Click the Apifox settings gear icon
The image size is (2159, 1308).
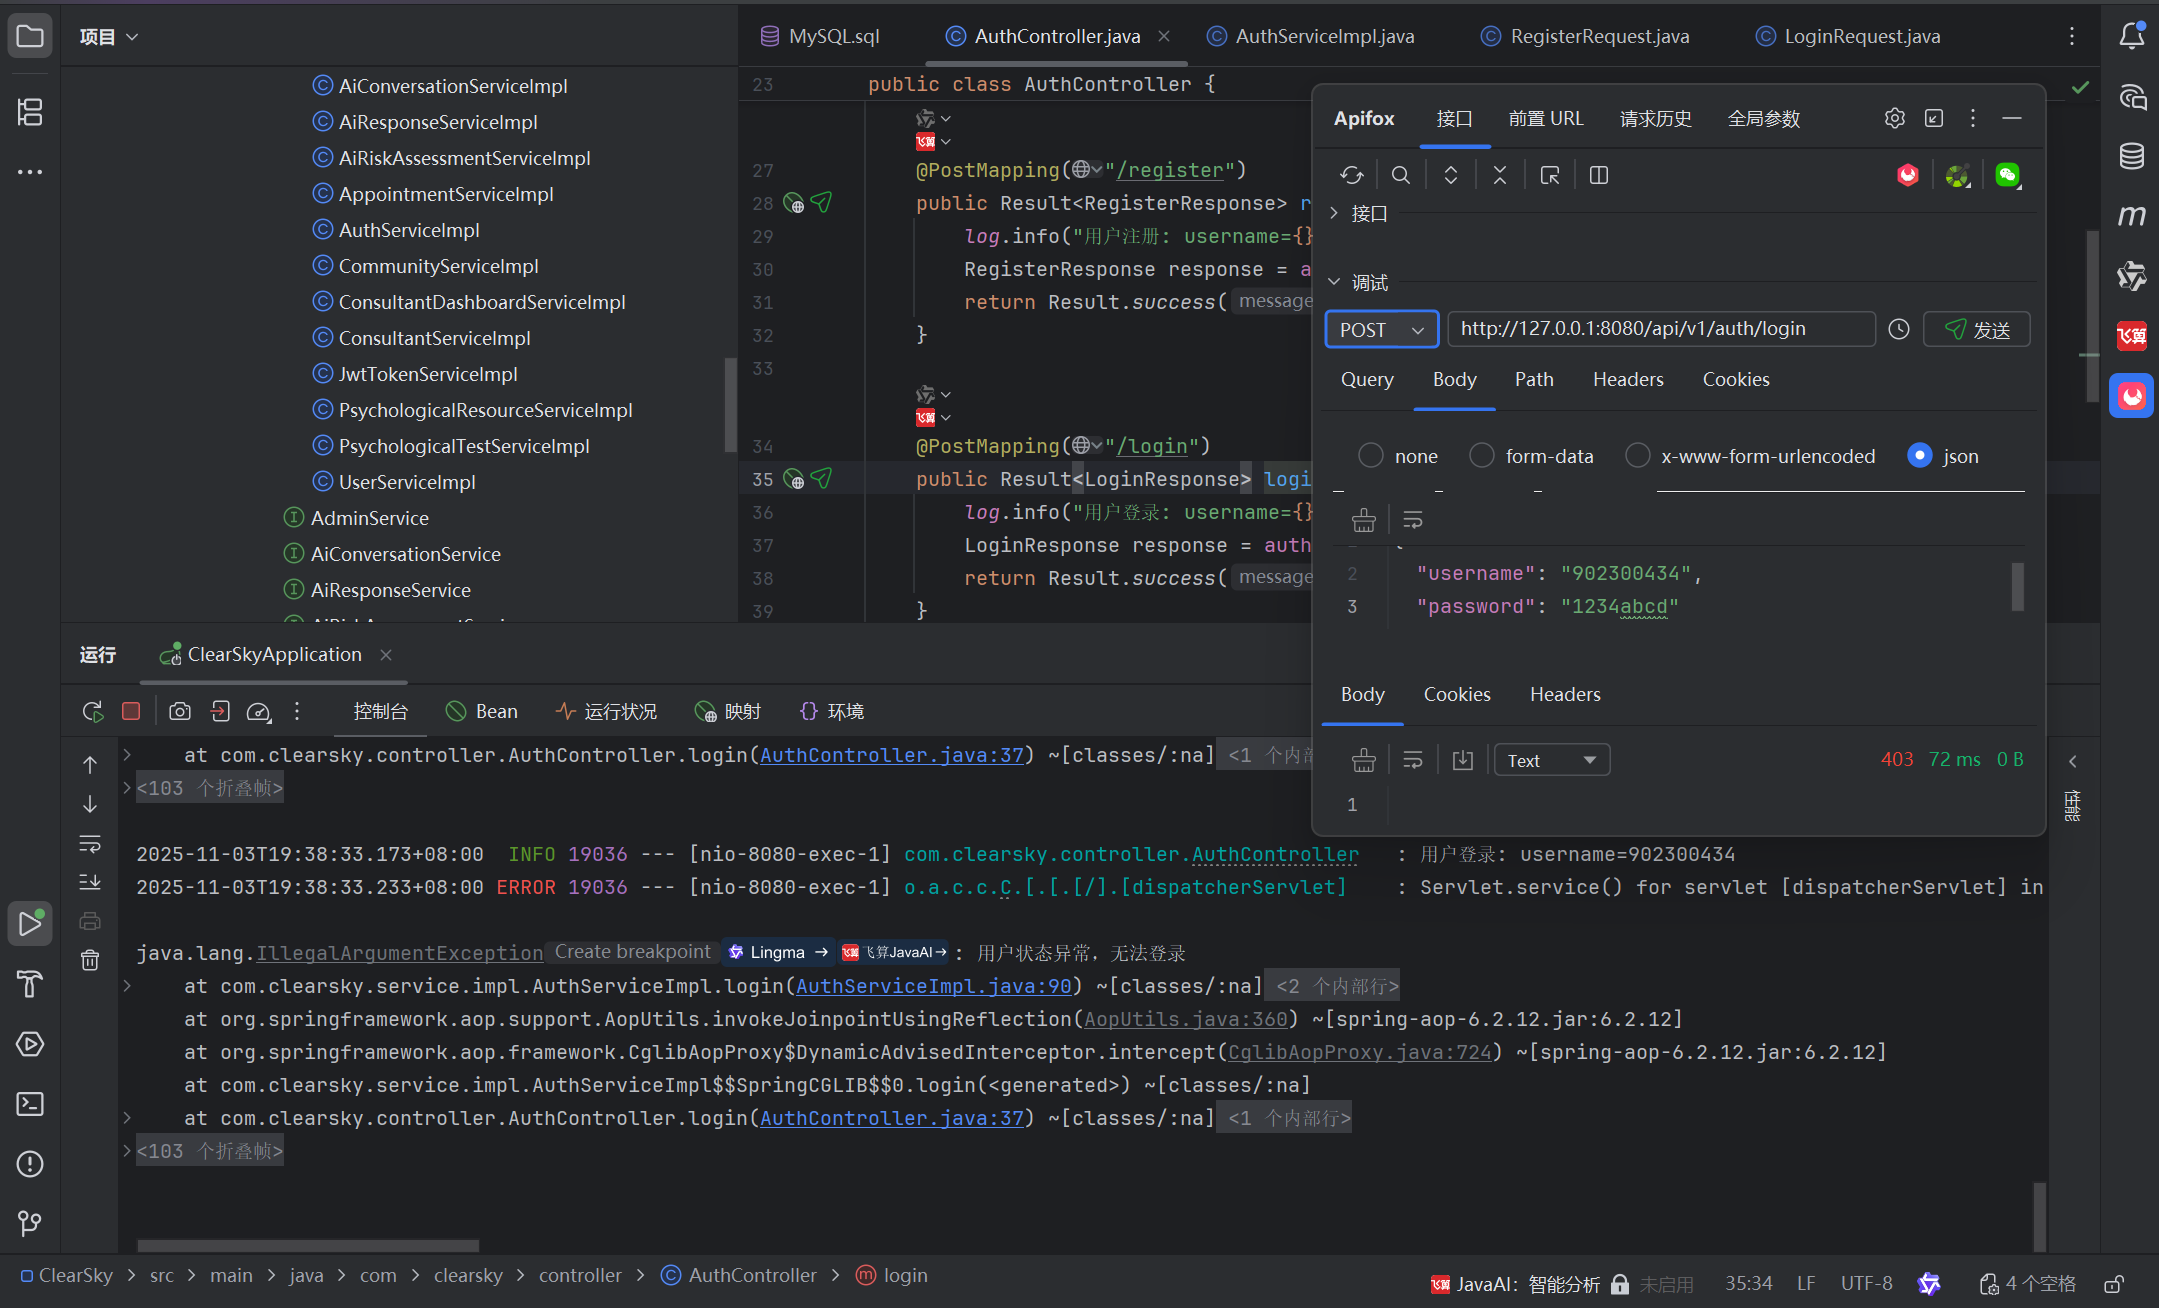click(x=1894, y=118)
